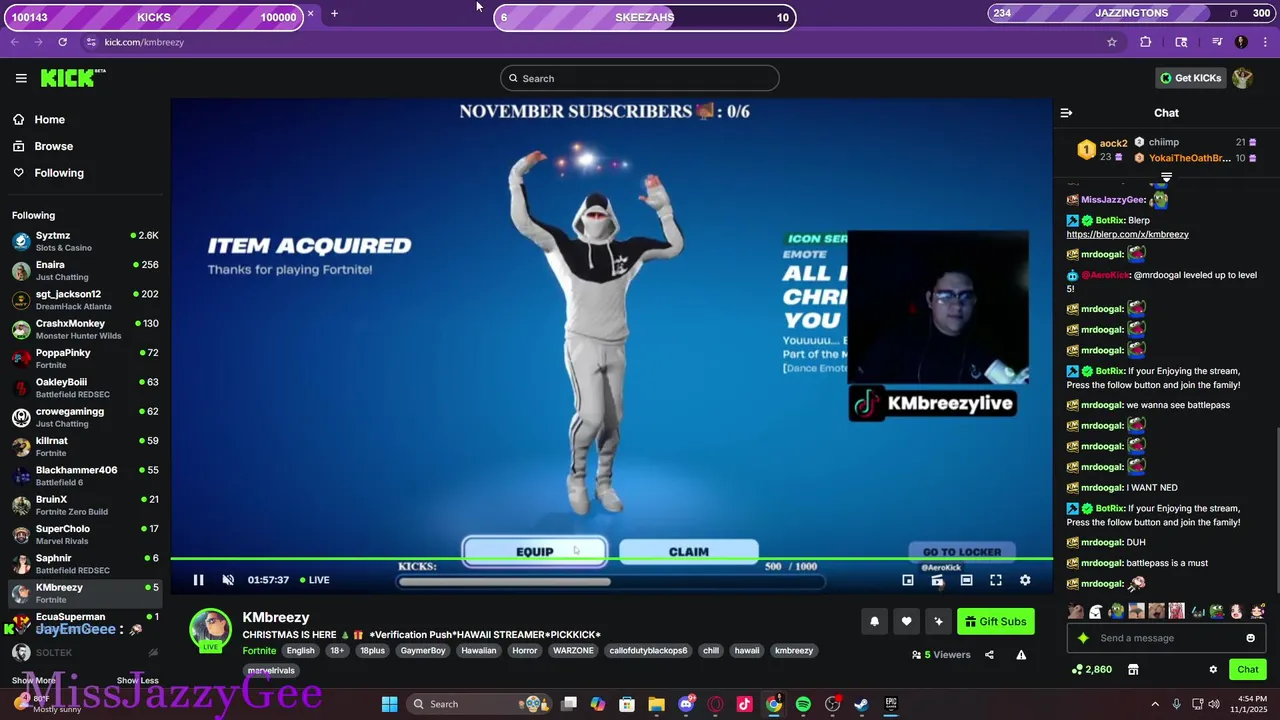Click the Send a message field
The height and width of the screenshot is (720, 1280).
point(1166,638)
